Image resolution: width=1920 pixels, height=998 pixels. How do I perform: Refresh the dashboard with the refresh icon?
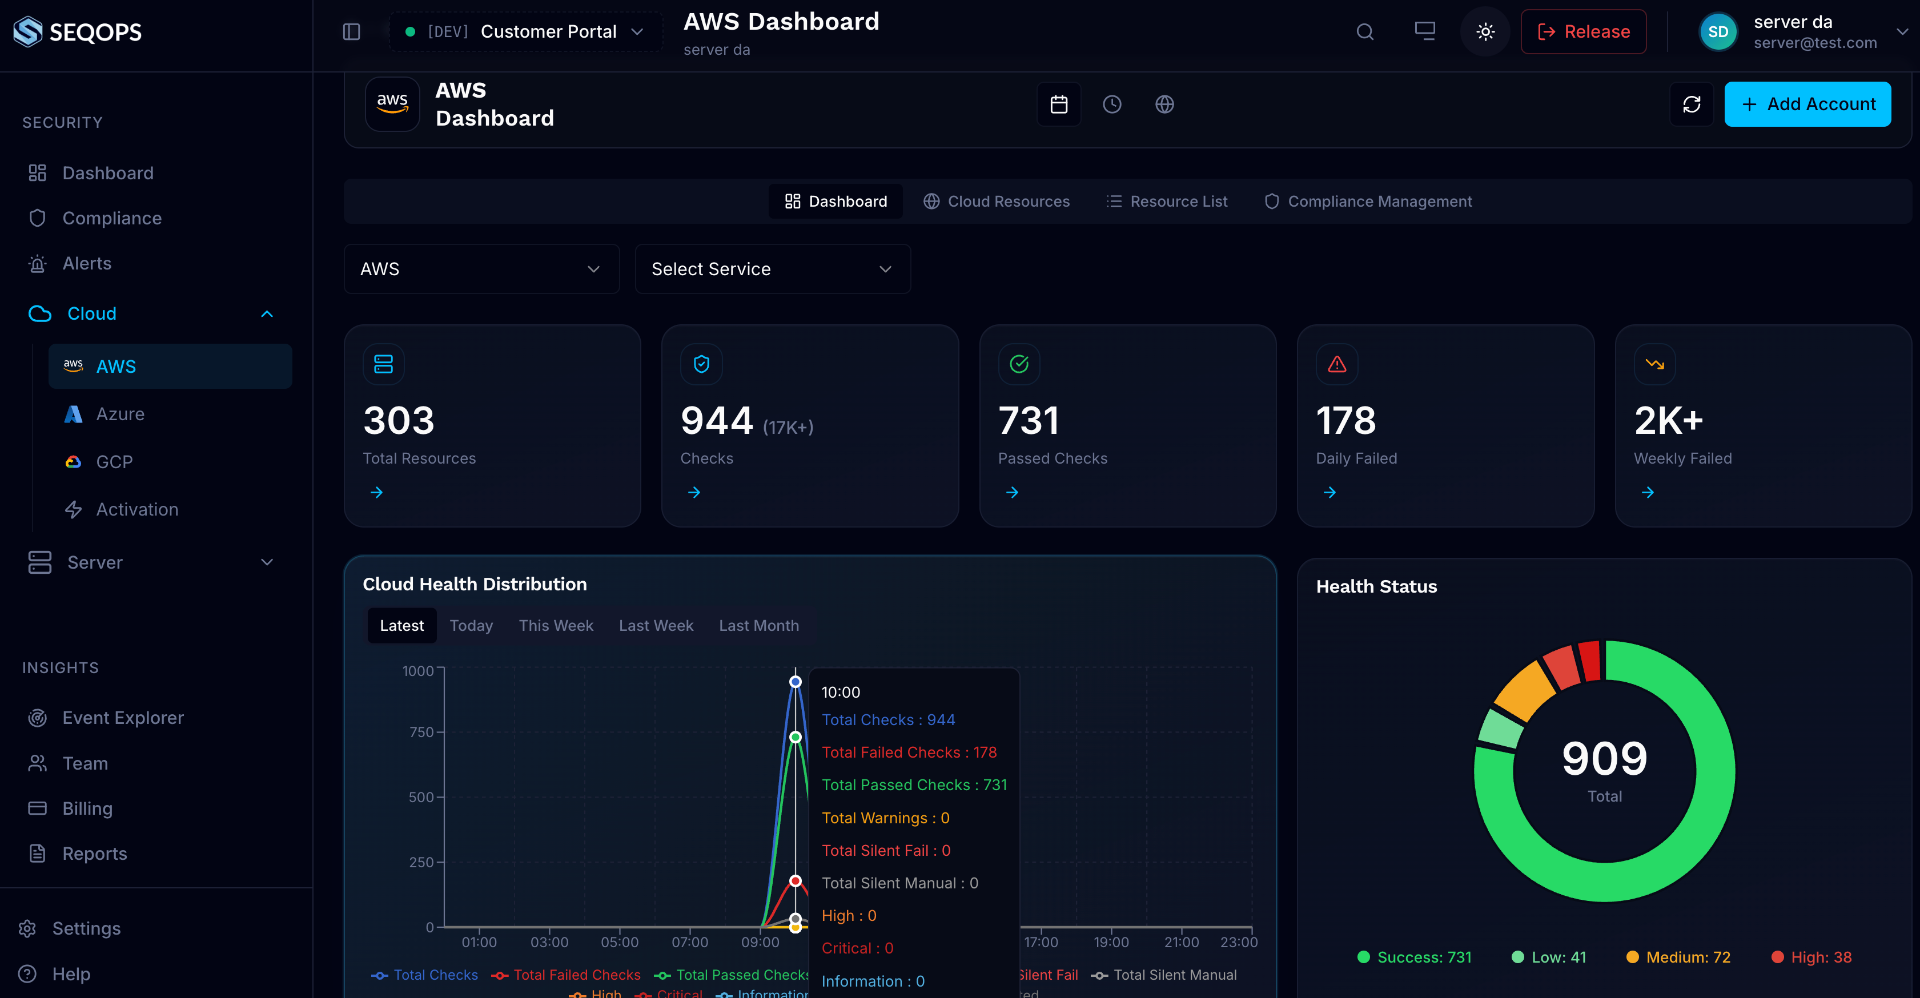tap(1691, 104)
